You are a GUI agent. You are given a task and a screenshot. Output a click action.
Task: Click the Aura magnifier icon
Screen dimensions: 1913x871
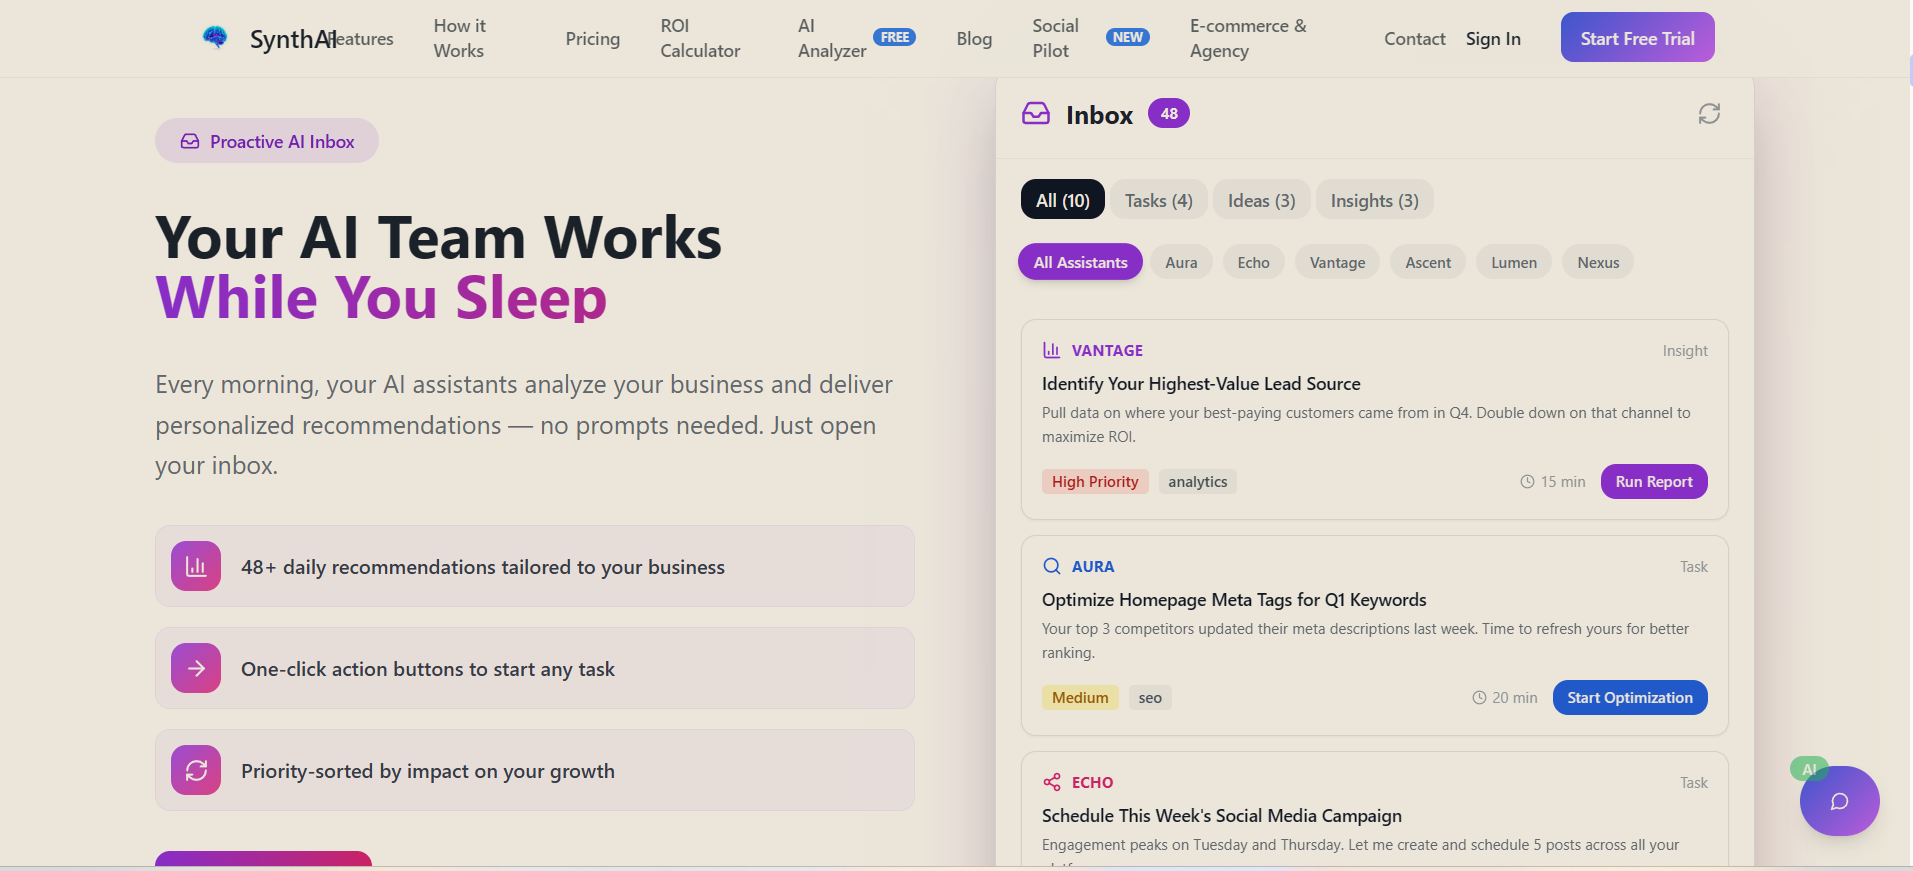(1051, 566)
